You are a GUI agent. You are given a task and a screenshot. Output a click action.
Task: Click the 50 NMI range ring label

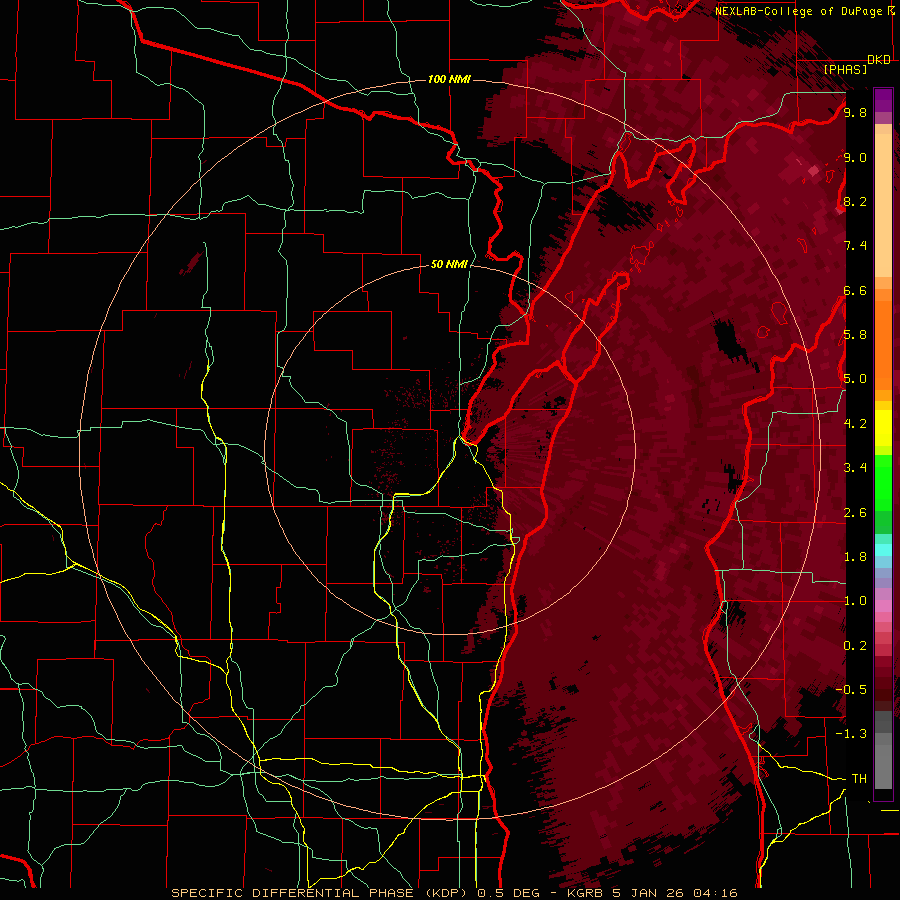(x=449, y=264)
